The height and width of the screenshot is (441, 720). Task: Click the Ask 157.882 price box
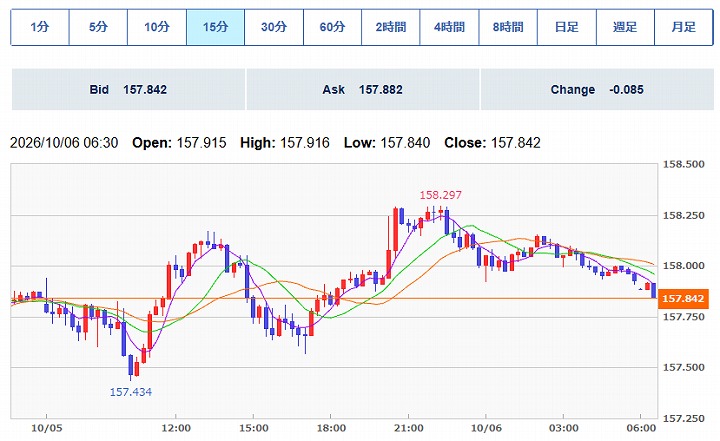[x=363, y=89]
